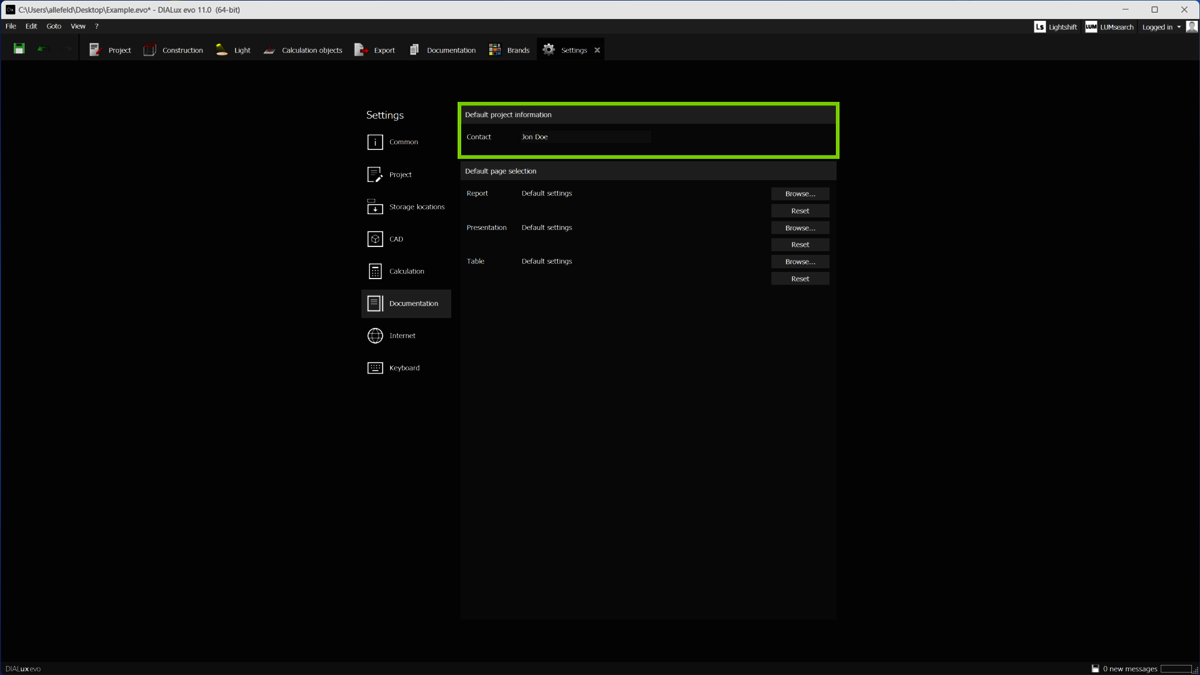Click the Contact name input field

point(585,137)
